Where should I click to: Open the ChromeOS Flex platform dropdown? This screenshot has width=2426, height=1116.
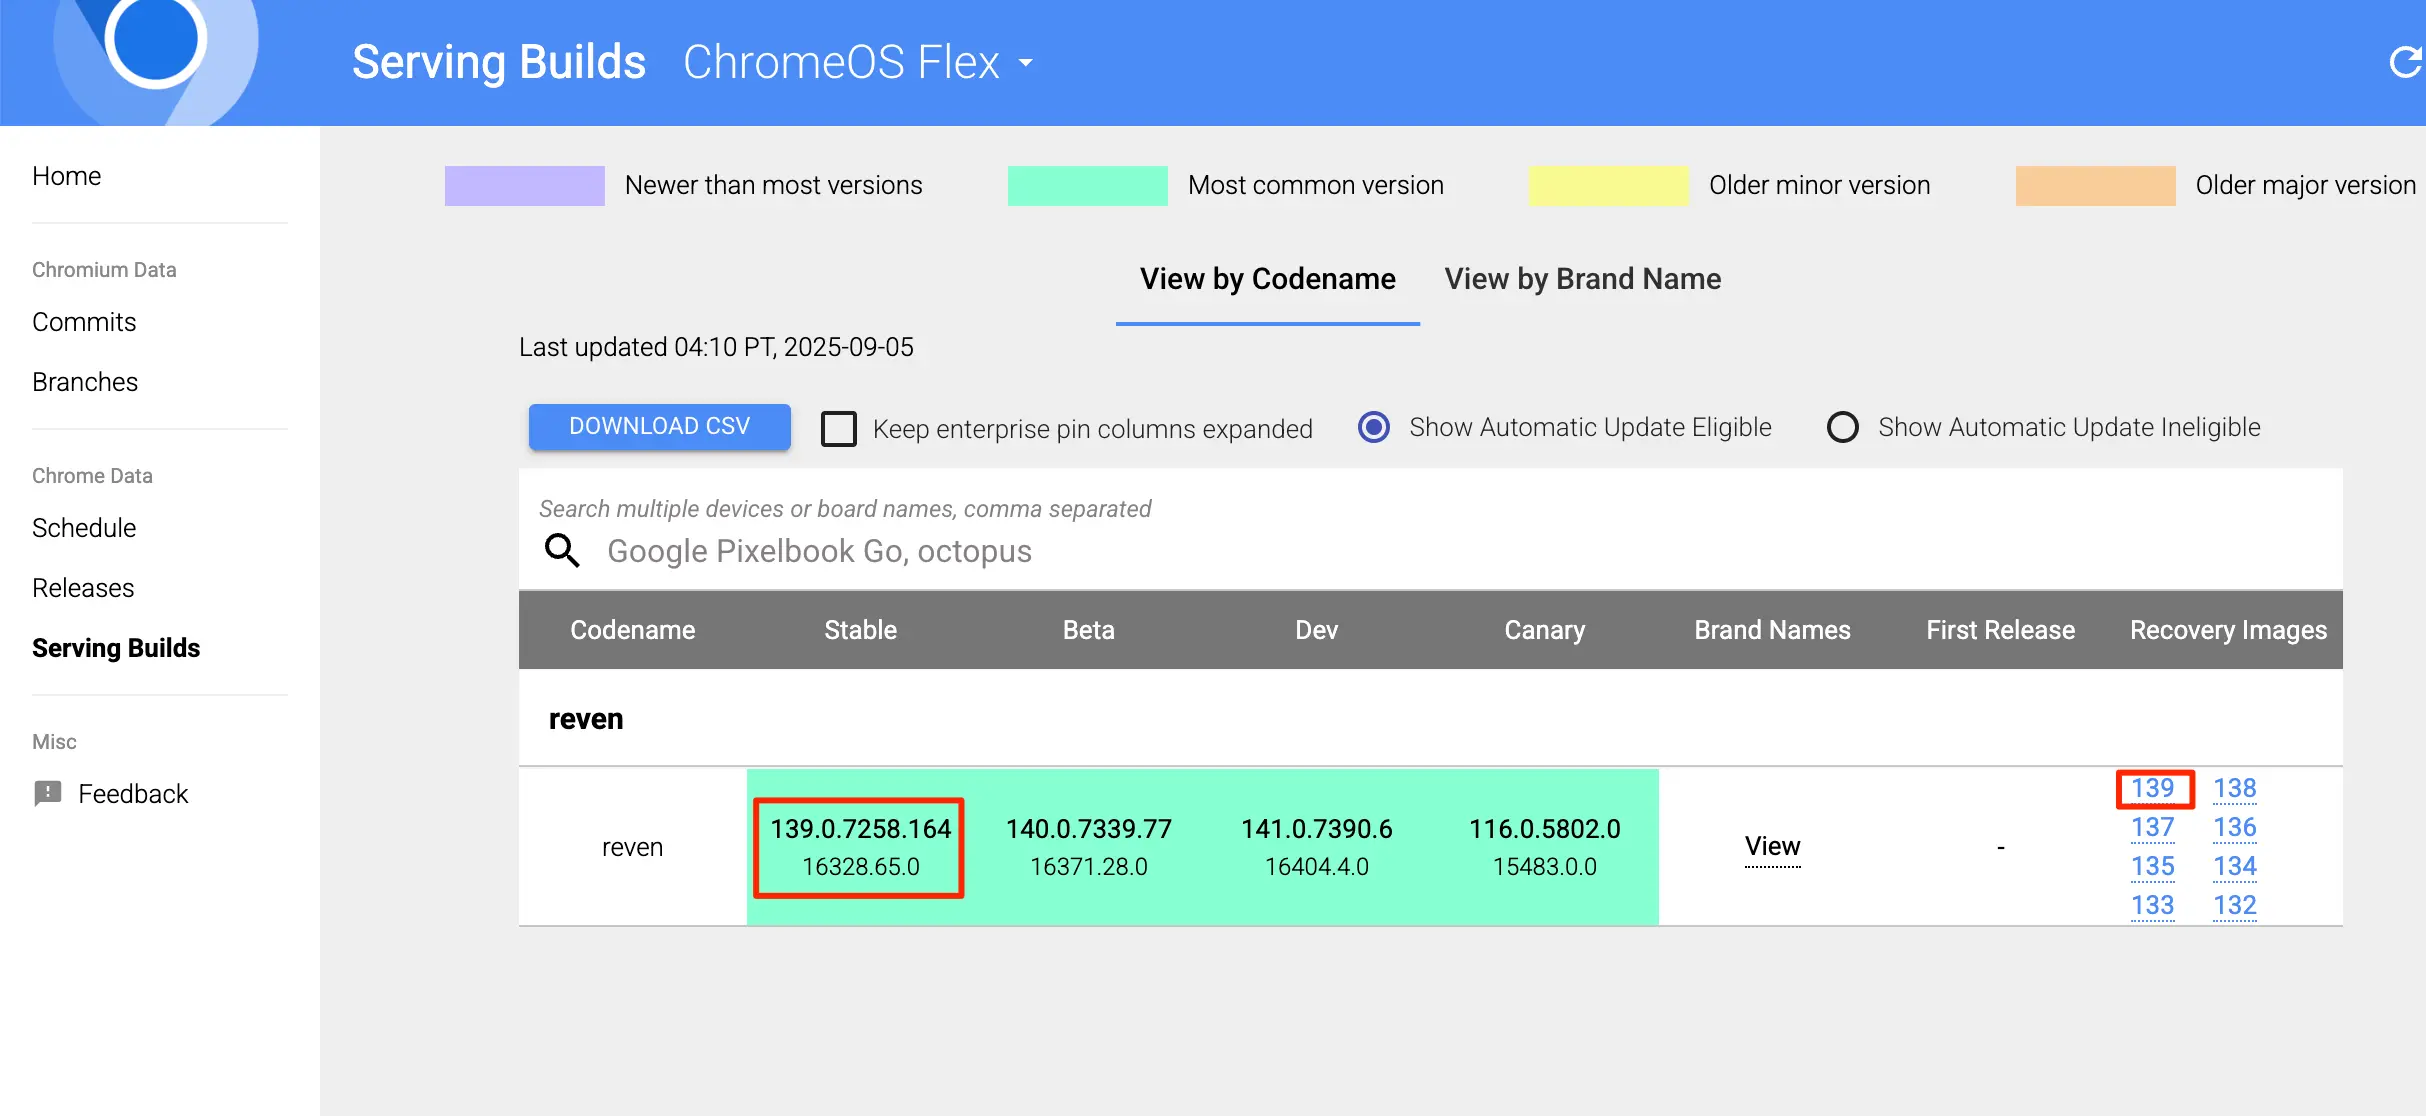coord(858,62)
